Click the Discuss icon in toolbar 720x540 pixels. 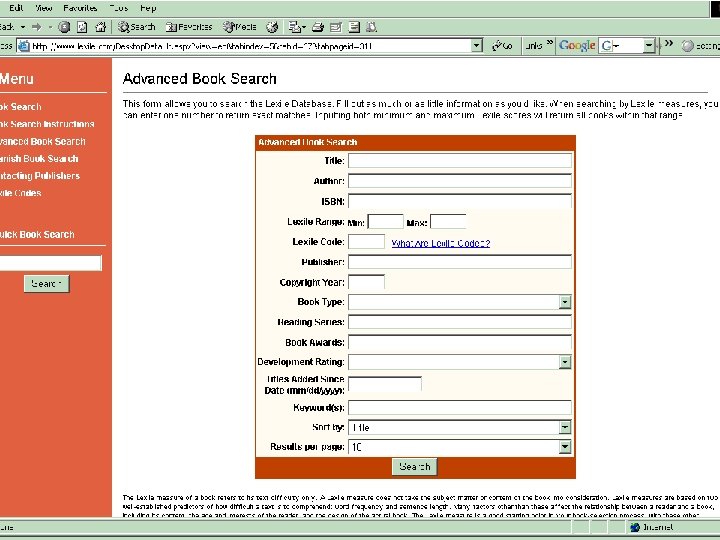tap(354, 28)
